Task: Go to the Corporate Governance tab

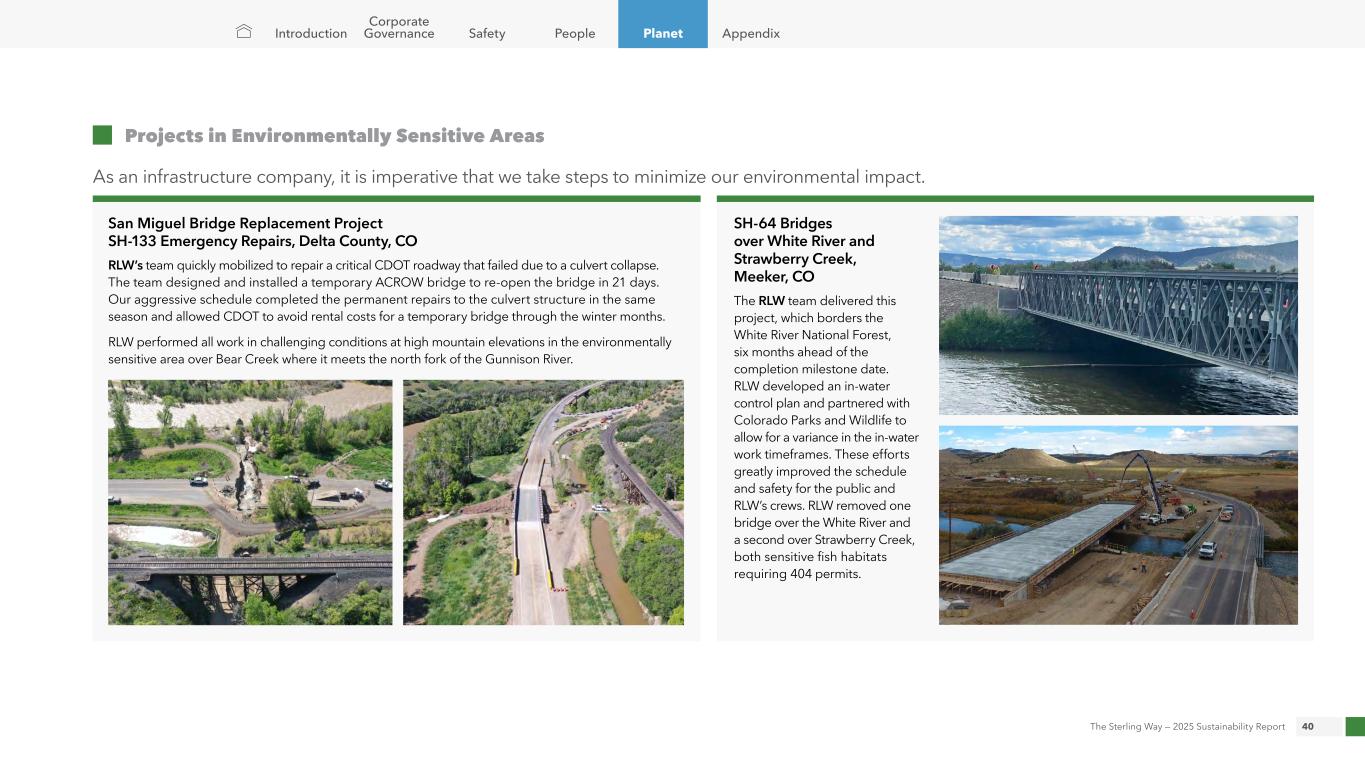Action: [399, 27]
